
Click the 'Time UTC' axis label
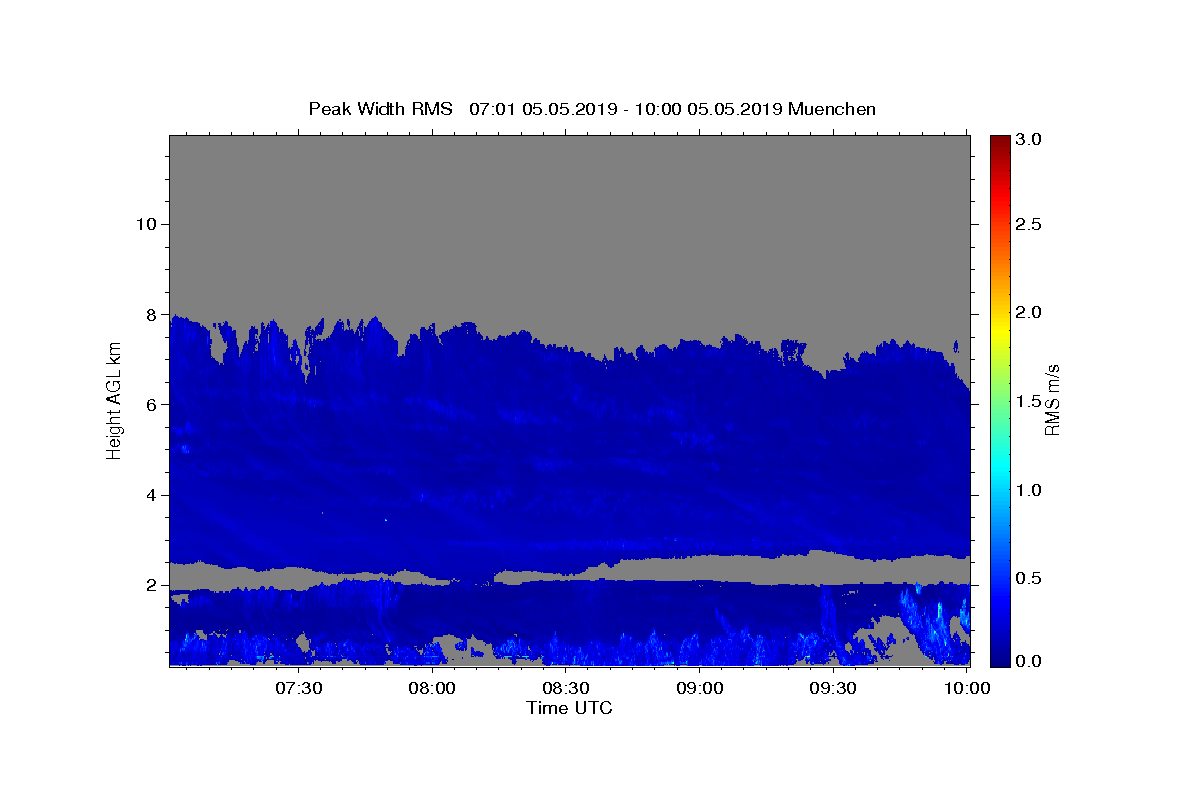click(569, 708)
